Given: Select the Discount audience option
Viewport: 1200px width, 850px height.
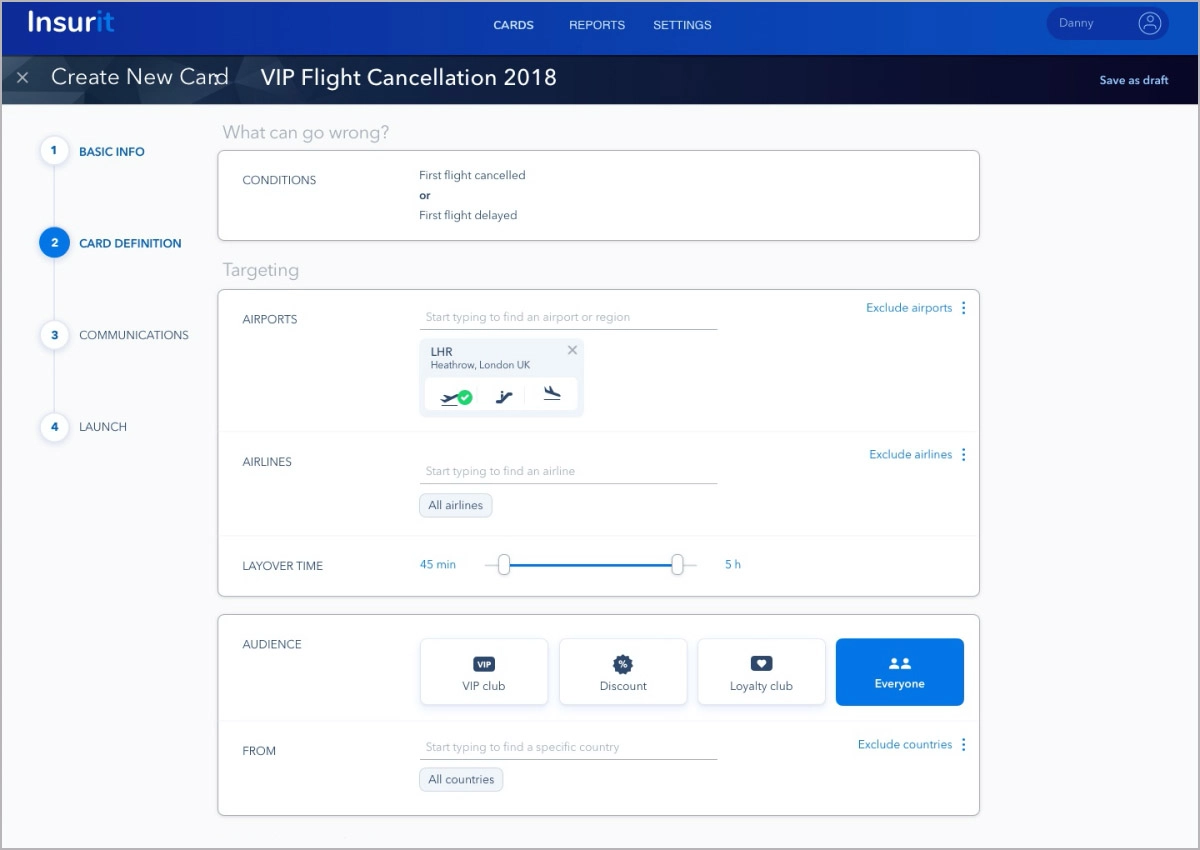Looking at the screenshot, I should 623,672.
